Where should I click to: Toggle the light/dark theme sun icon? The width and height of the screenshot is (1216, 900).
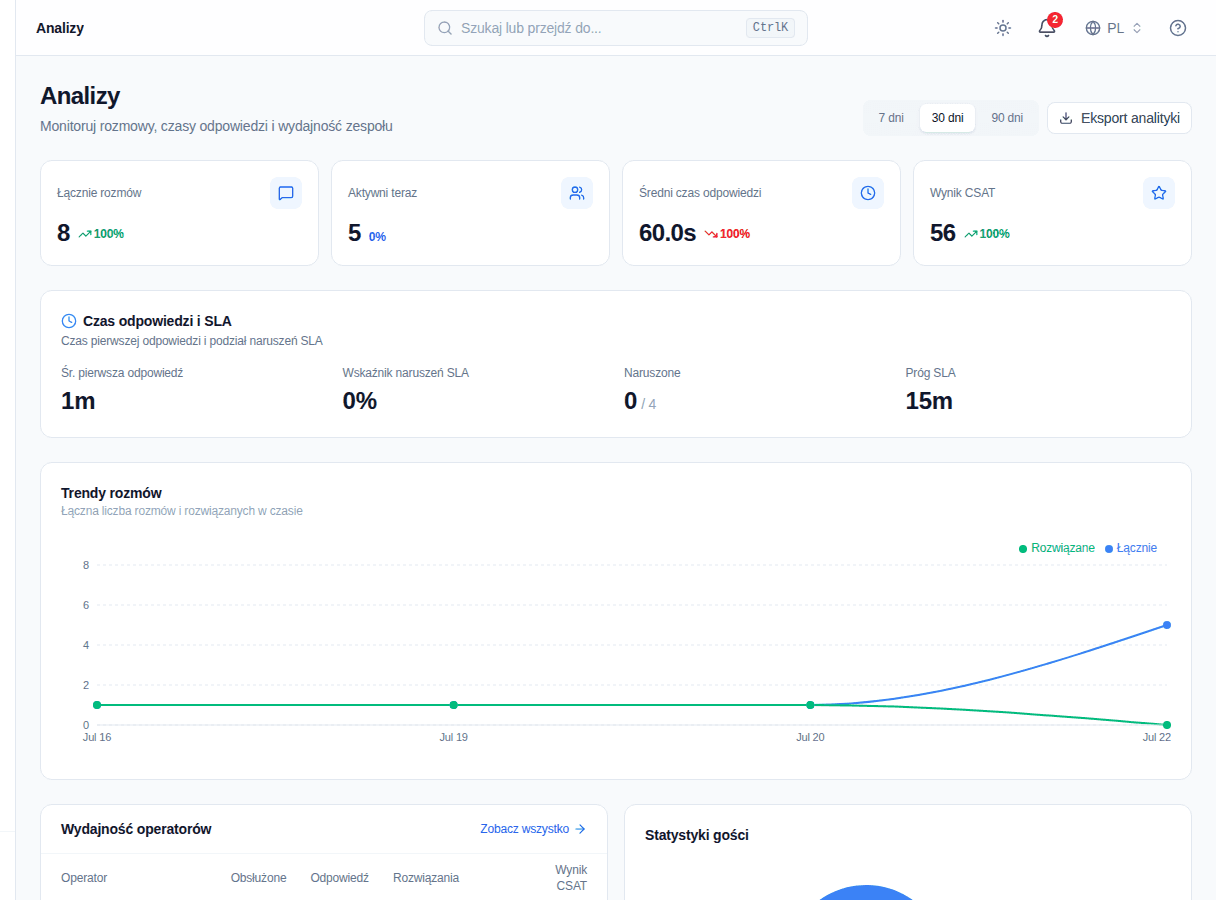1003,28
